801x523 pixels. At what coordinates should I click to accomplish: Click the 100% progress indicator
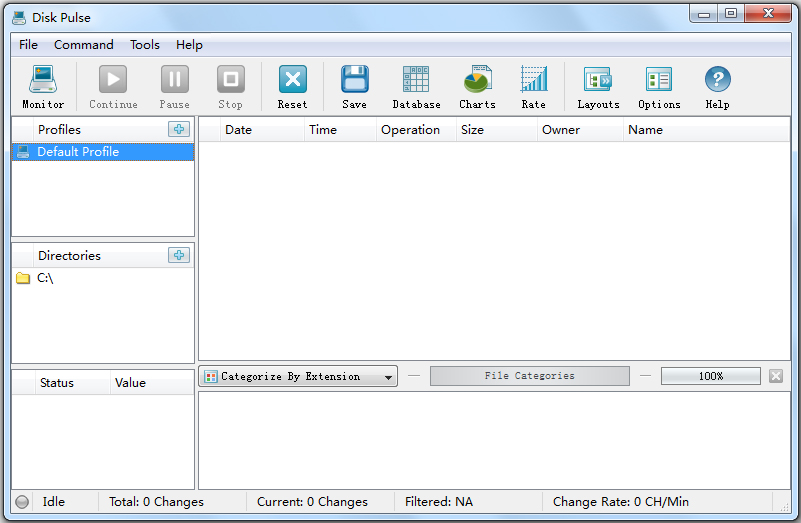[711, 376]
